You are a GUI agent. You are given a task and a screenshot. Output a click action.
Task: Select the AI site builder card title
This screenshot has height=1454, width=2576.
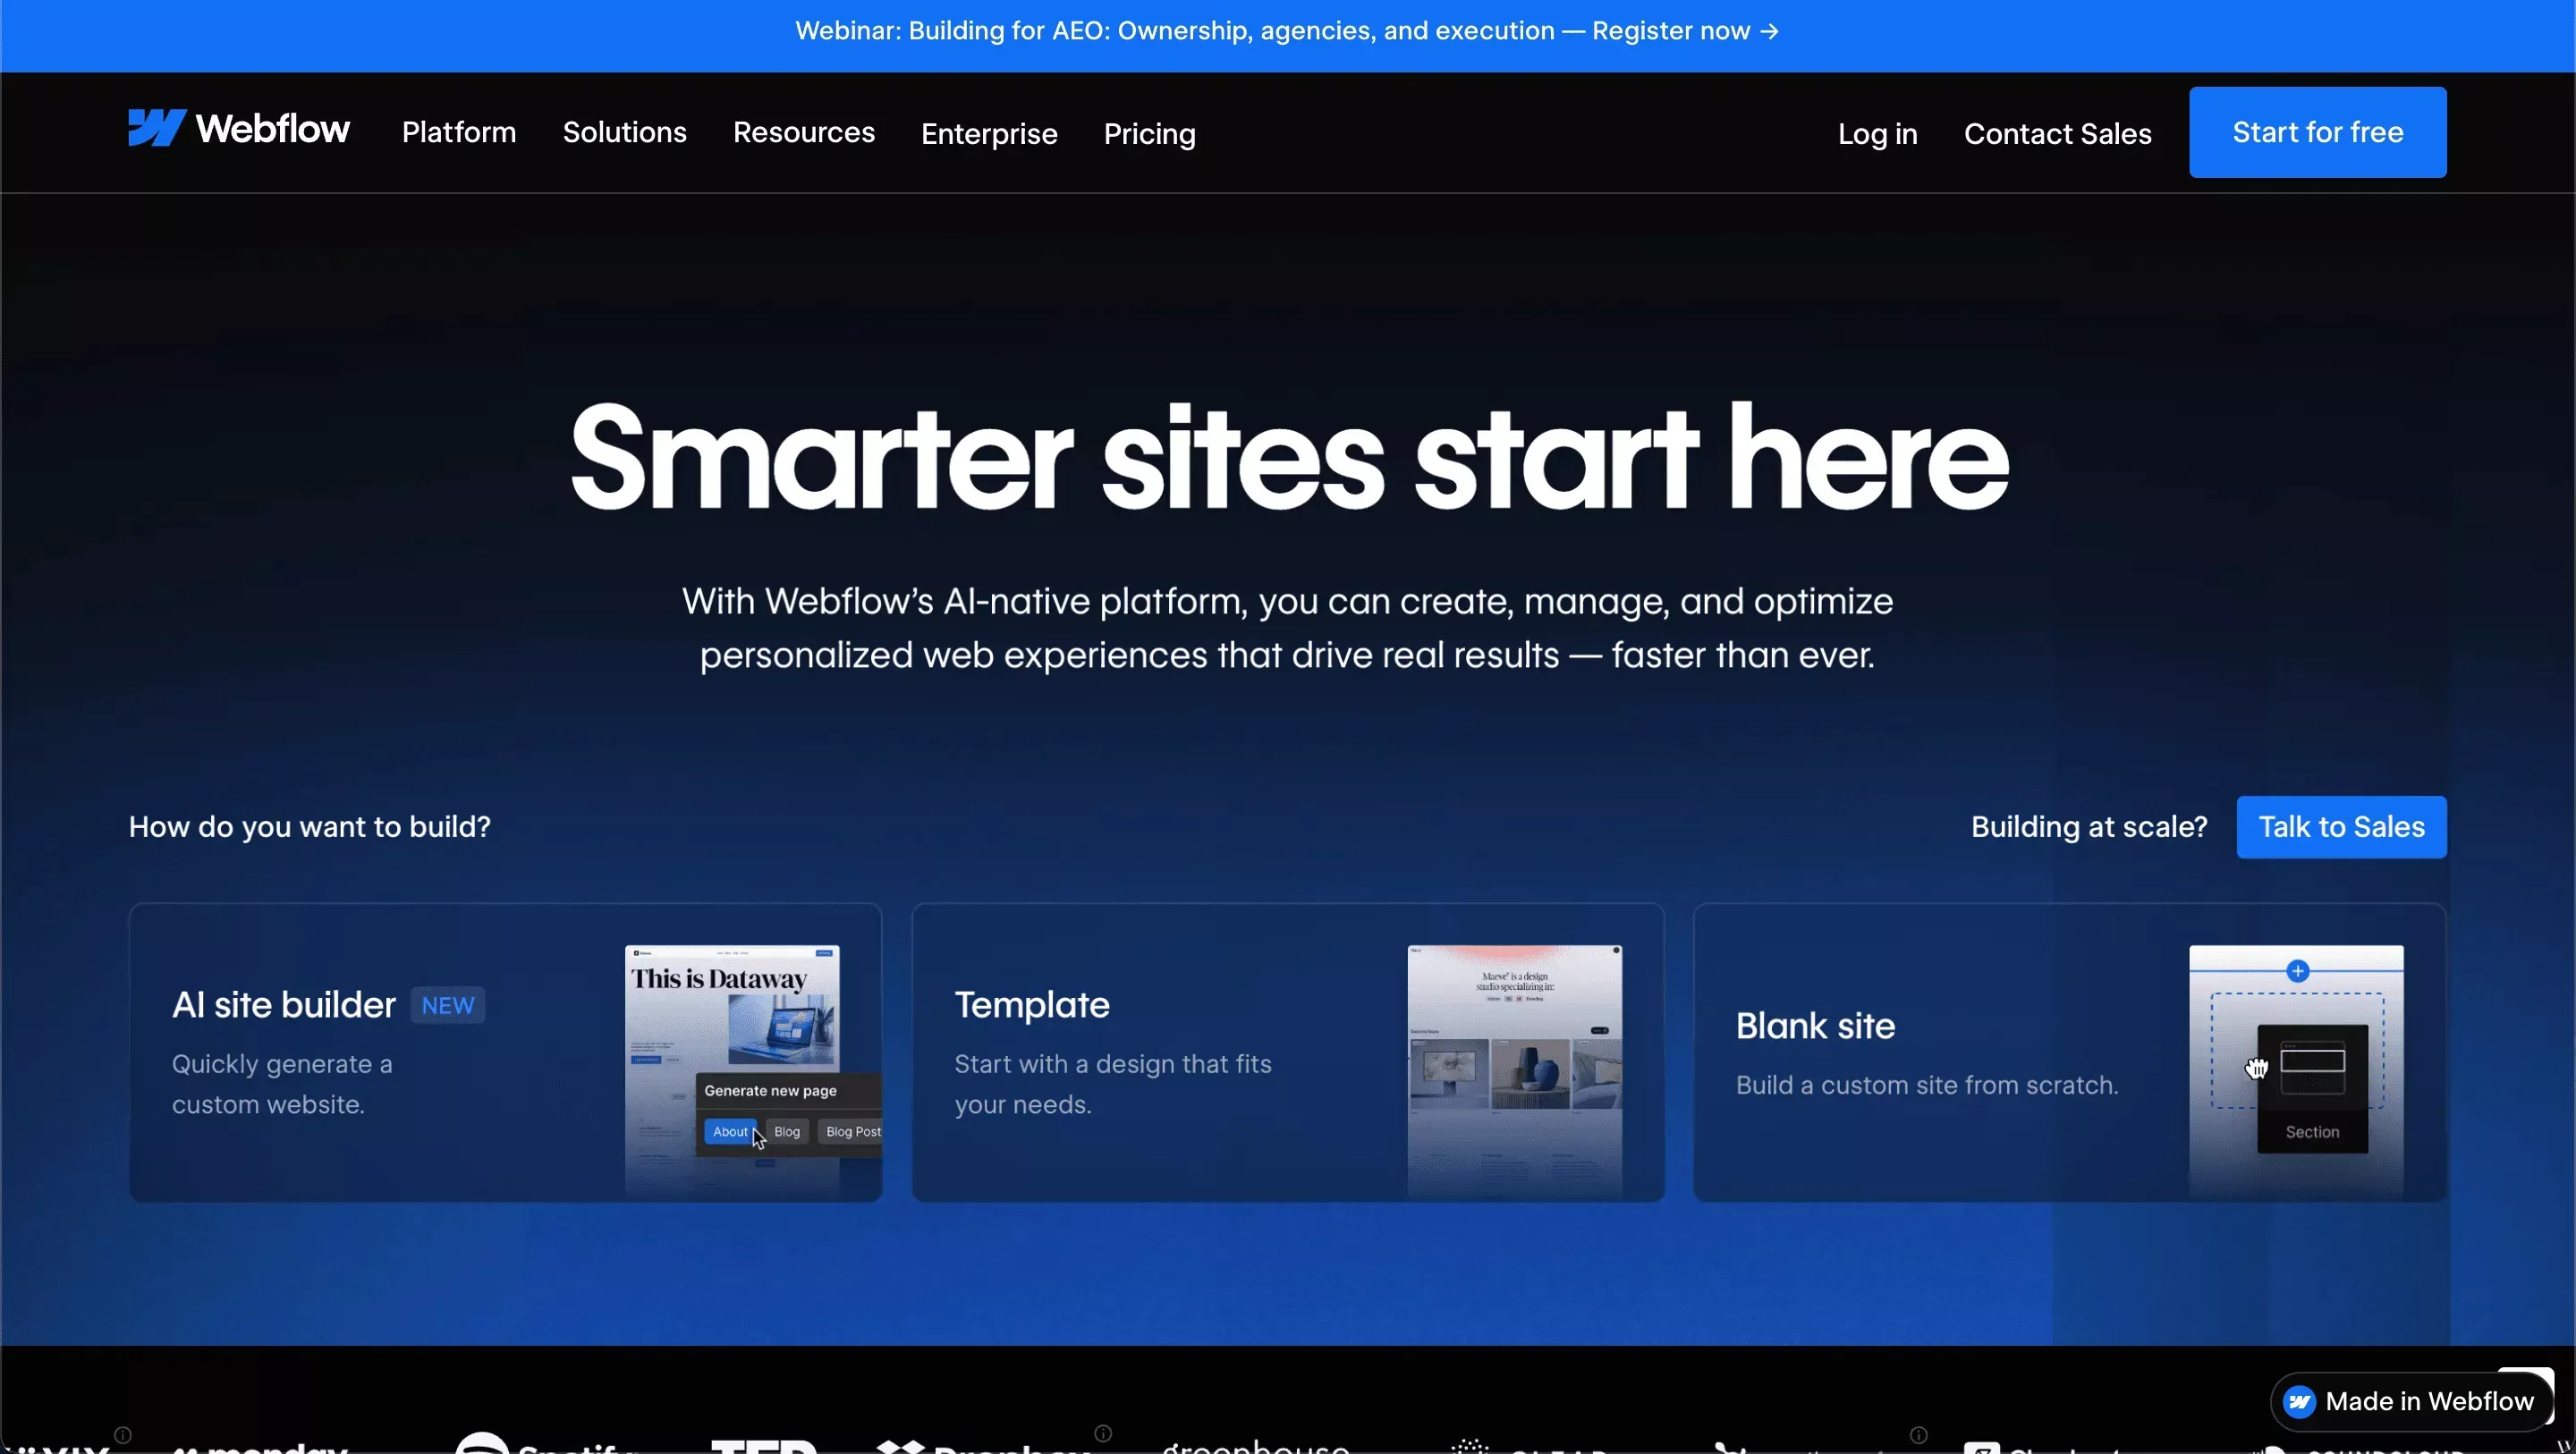click(284, 1005)
